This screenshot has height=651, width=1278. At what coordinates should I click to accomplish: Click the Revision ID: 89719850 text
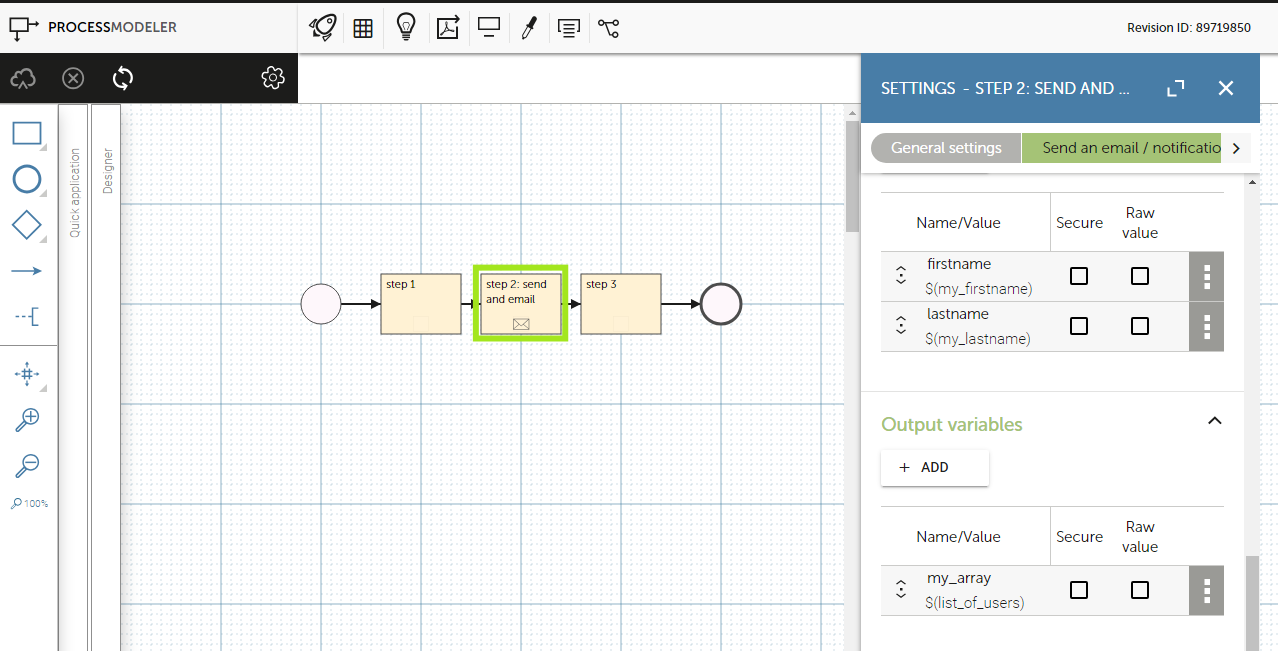(1189, 28)
